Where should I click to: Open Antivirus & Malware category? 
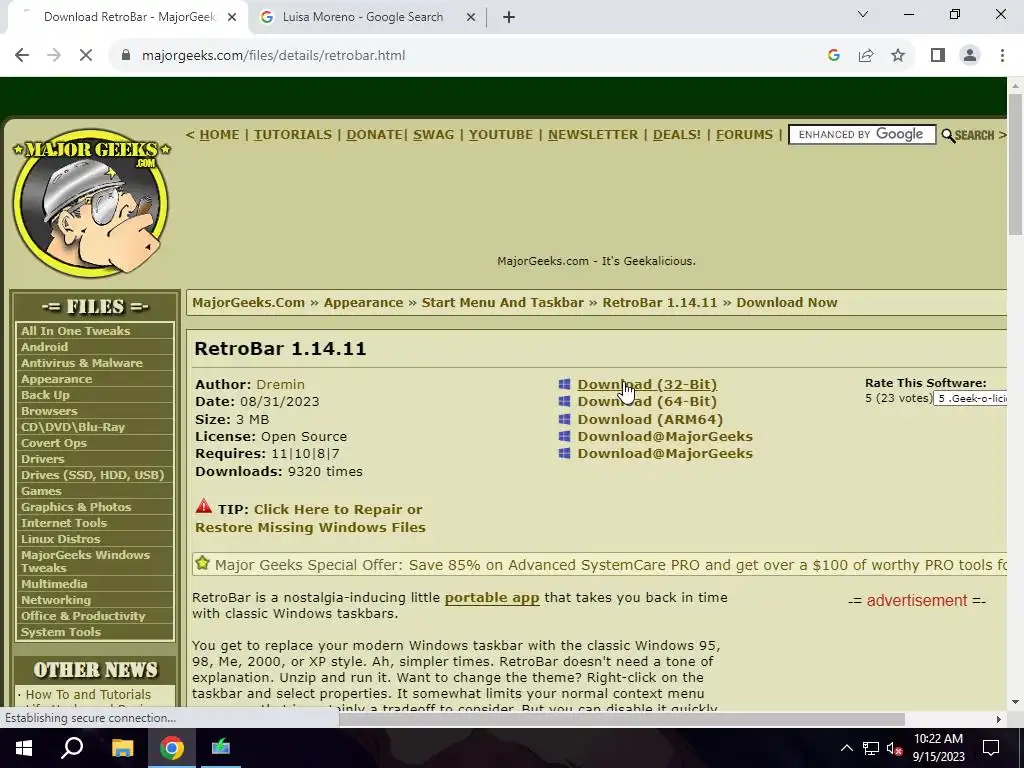pyautogui.click(x=82, y=363)
